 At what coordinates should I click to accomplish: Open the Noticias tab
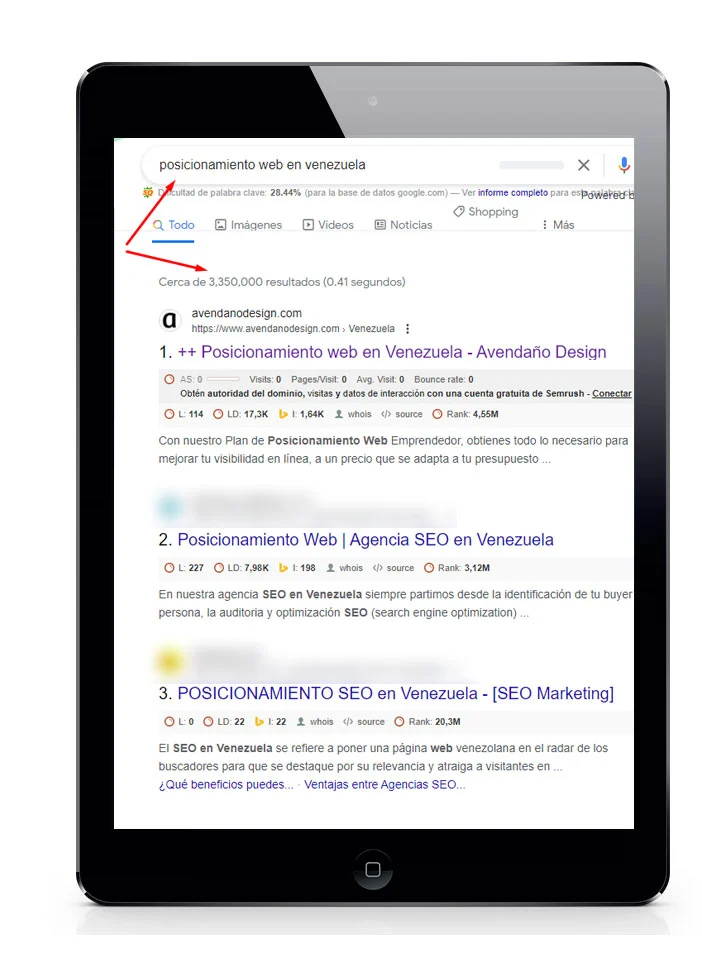click(403, 225)
